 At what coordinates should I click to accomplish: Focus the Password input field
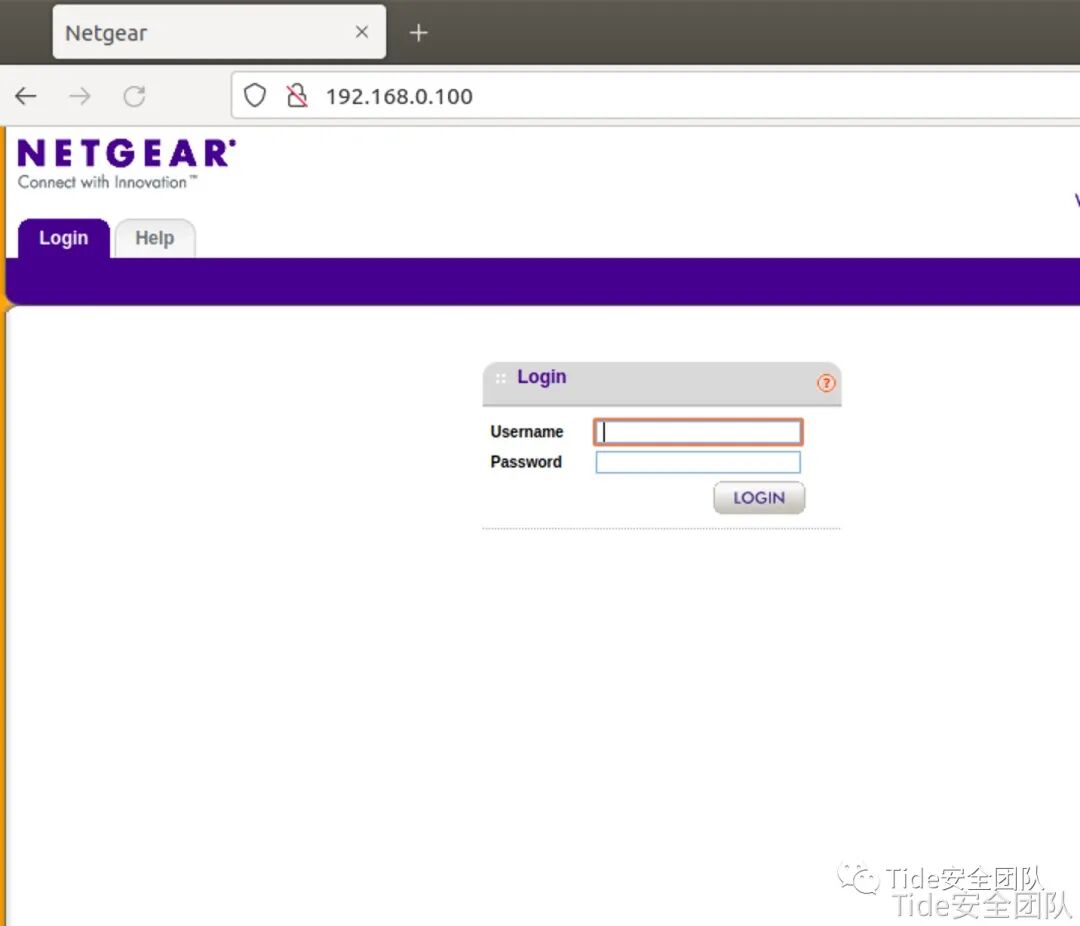click(x=698, y=462)
